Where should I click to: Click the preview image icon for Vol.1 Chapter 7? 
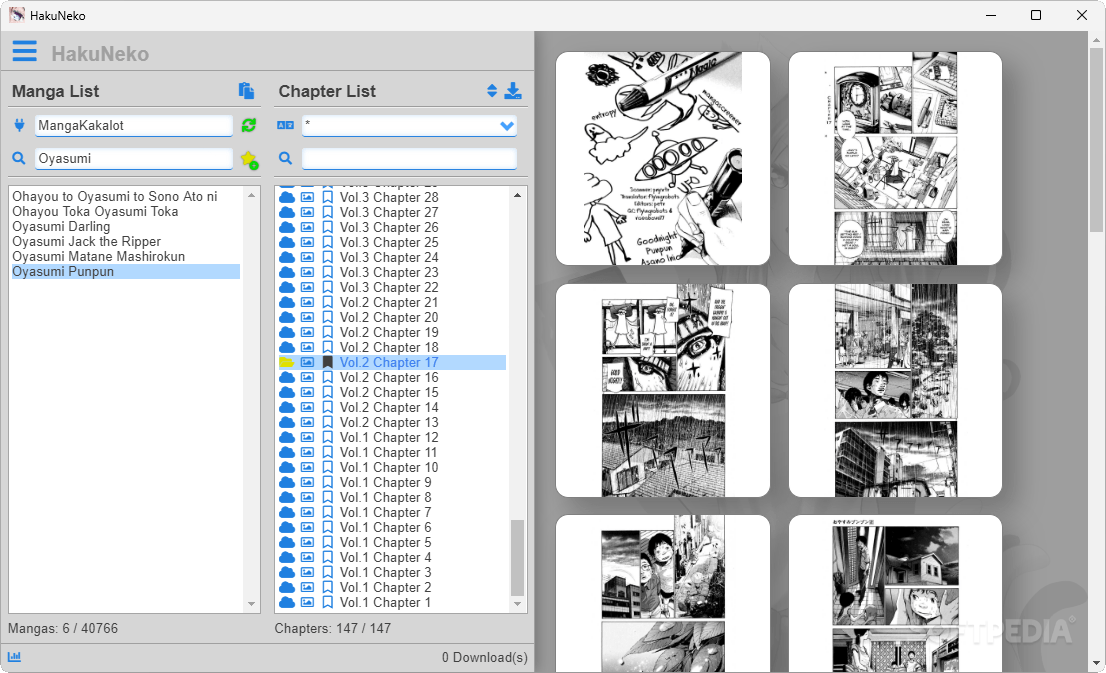click(x=308, y=512)
